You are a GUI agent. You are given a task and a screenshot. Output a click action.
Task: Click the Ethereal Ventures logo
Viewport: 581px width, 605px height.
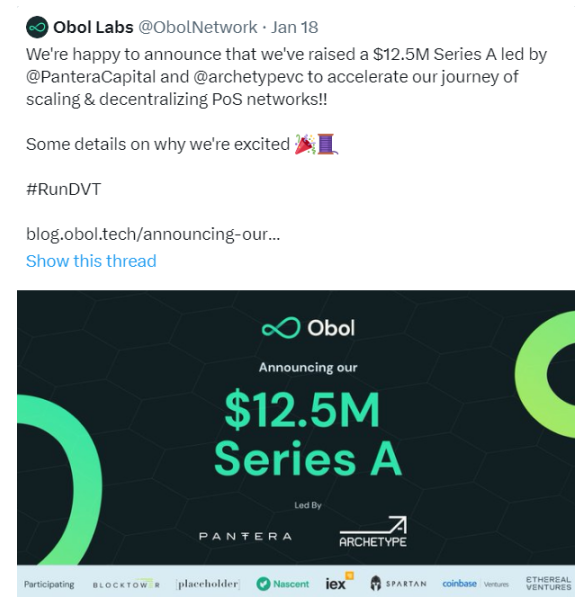[x=548, y=583]
